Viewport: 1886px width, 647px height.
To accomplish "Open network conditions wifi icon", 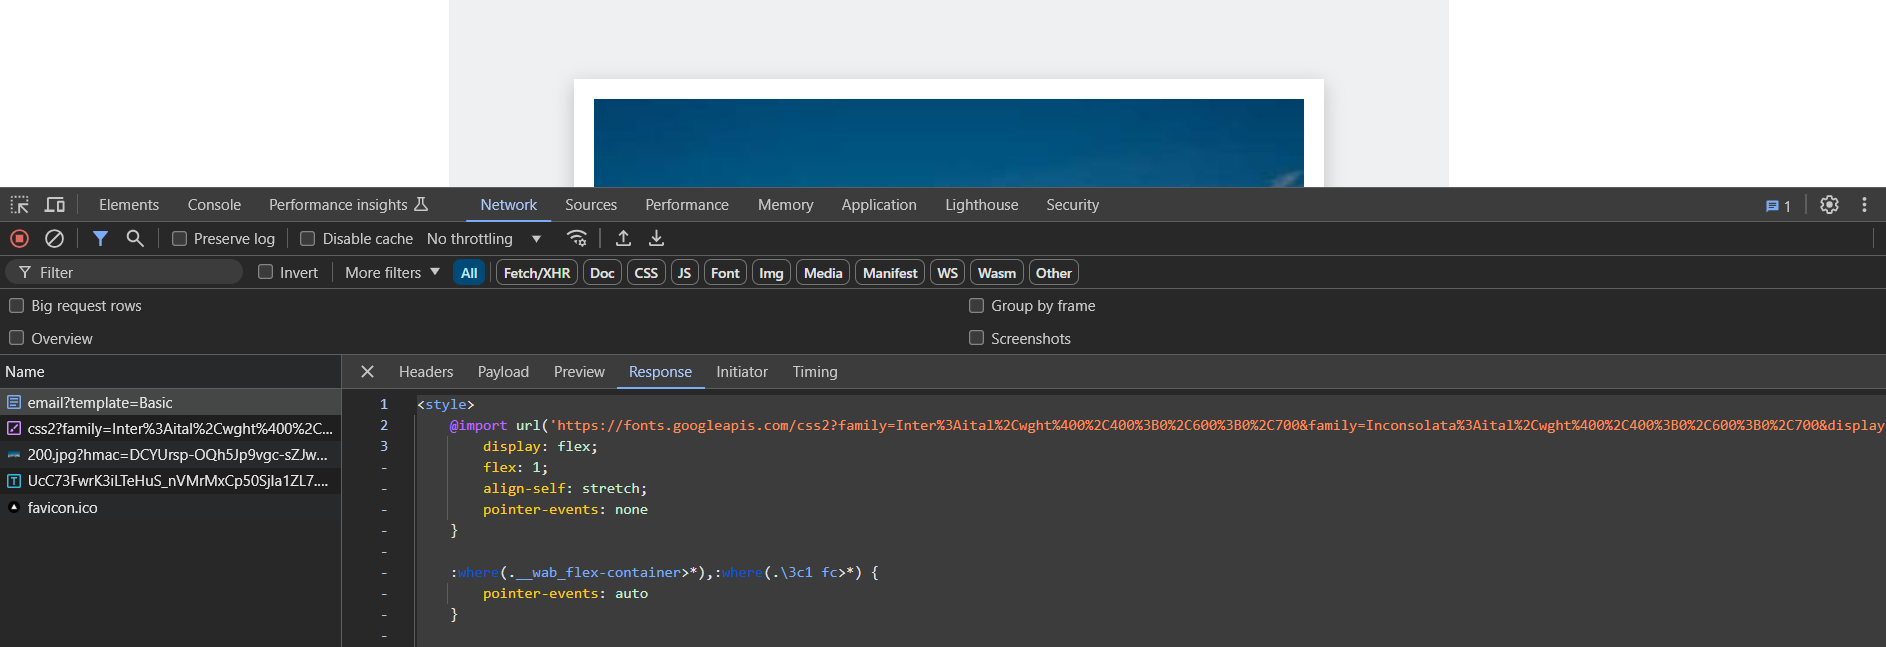I will click(x=577, y=239).
